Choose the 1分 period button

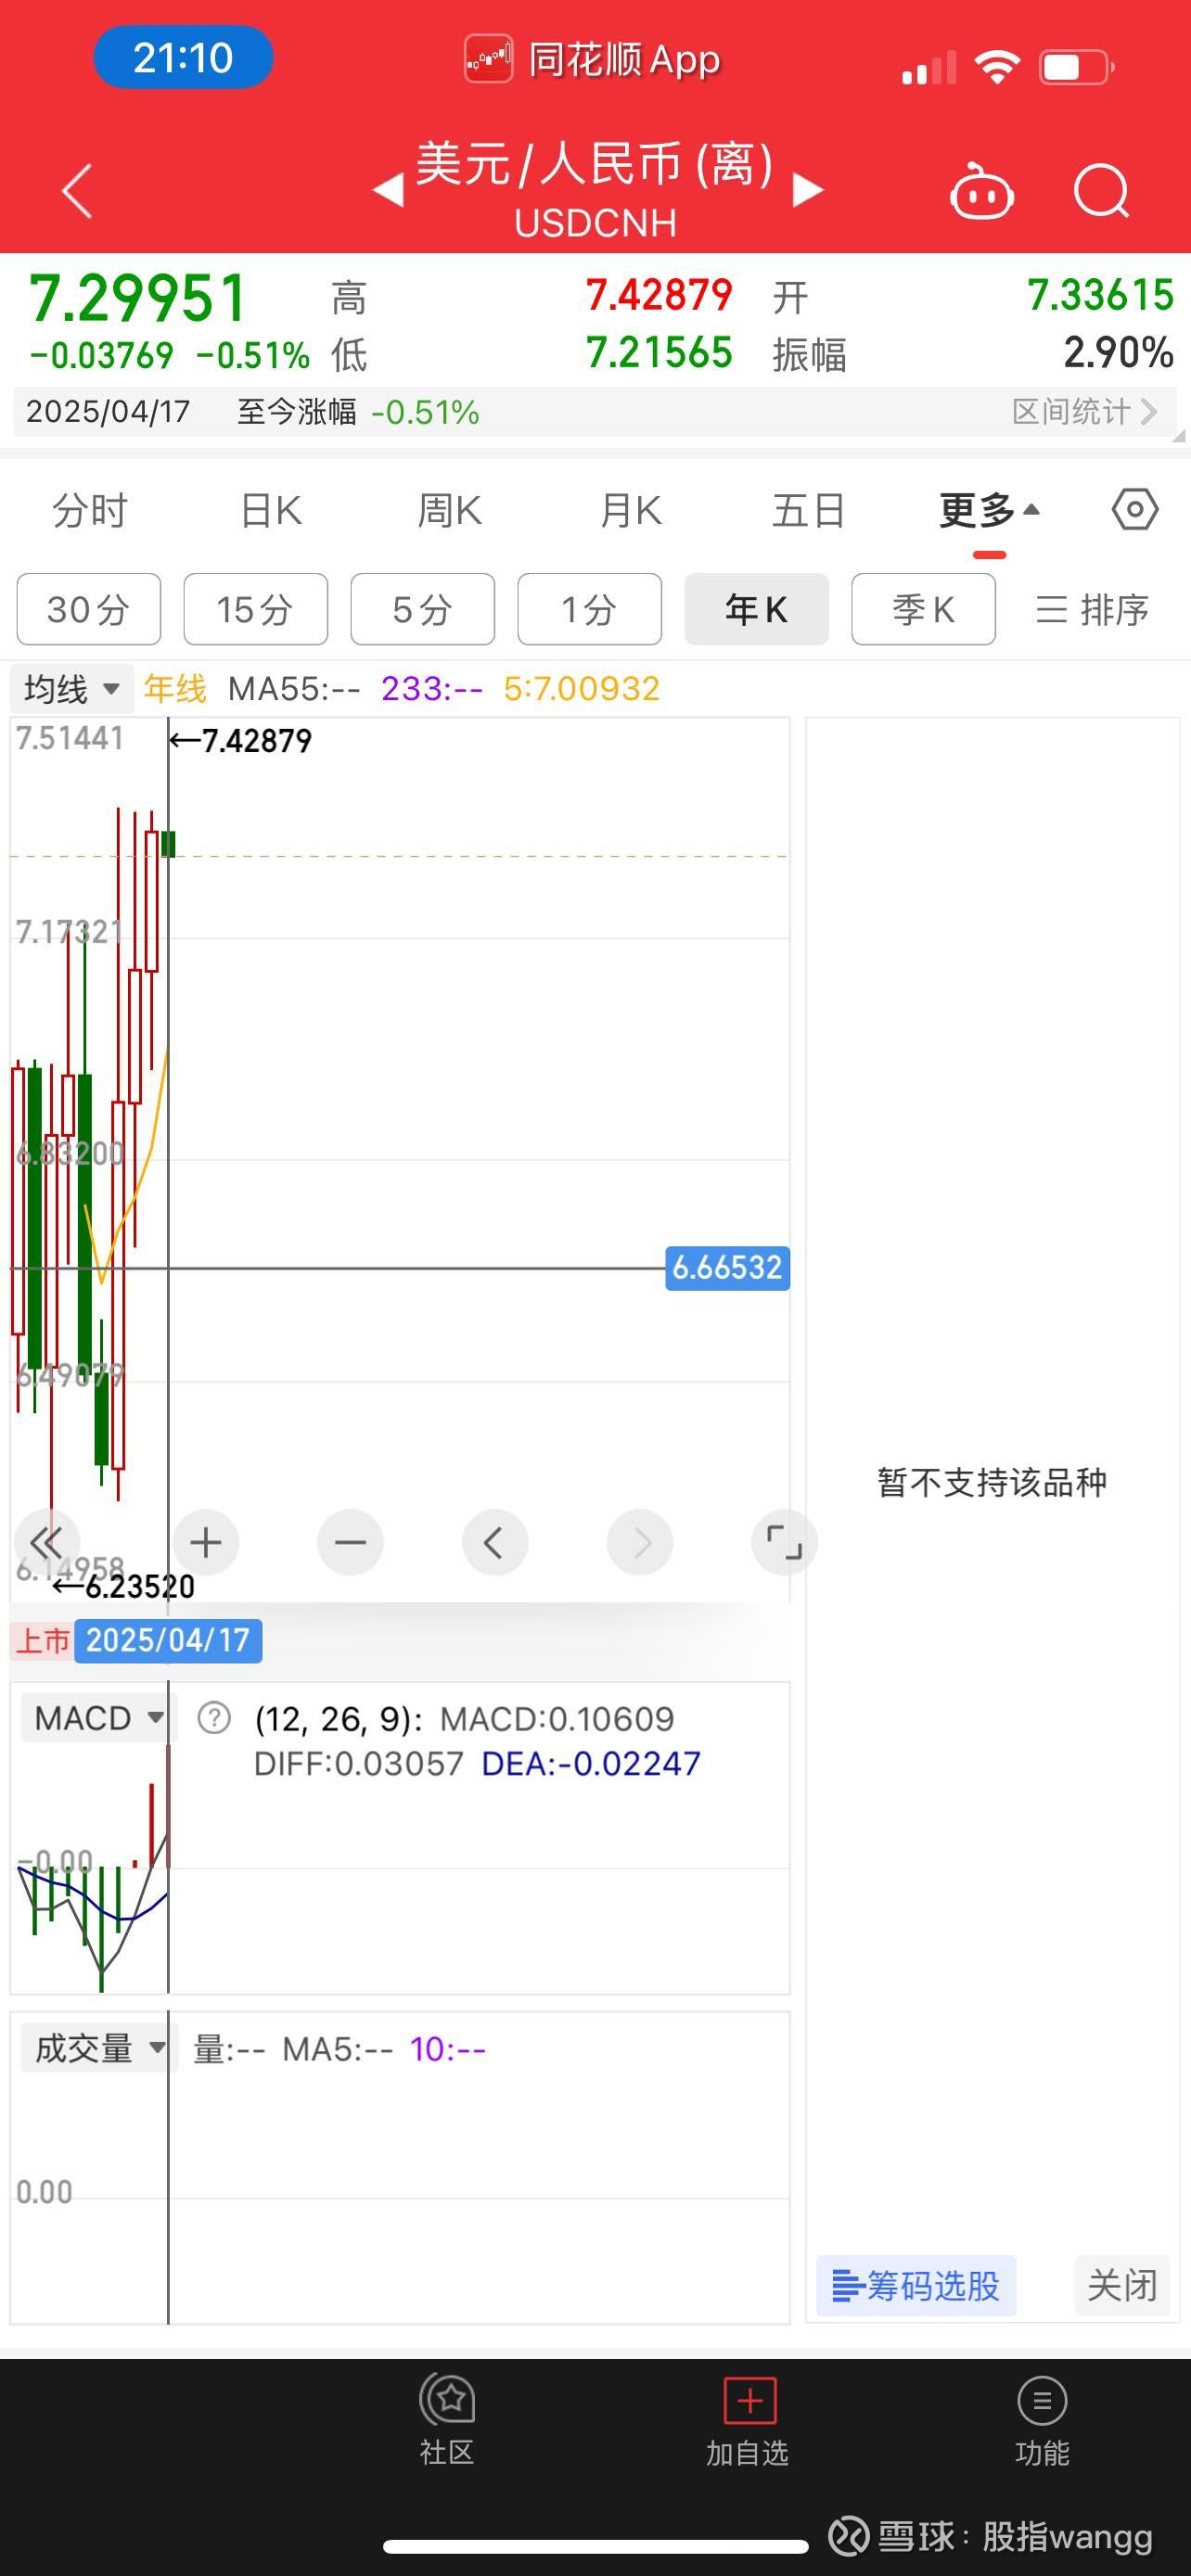590,609
